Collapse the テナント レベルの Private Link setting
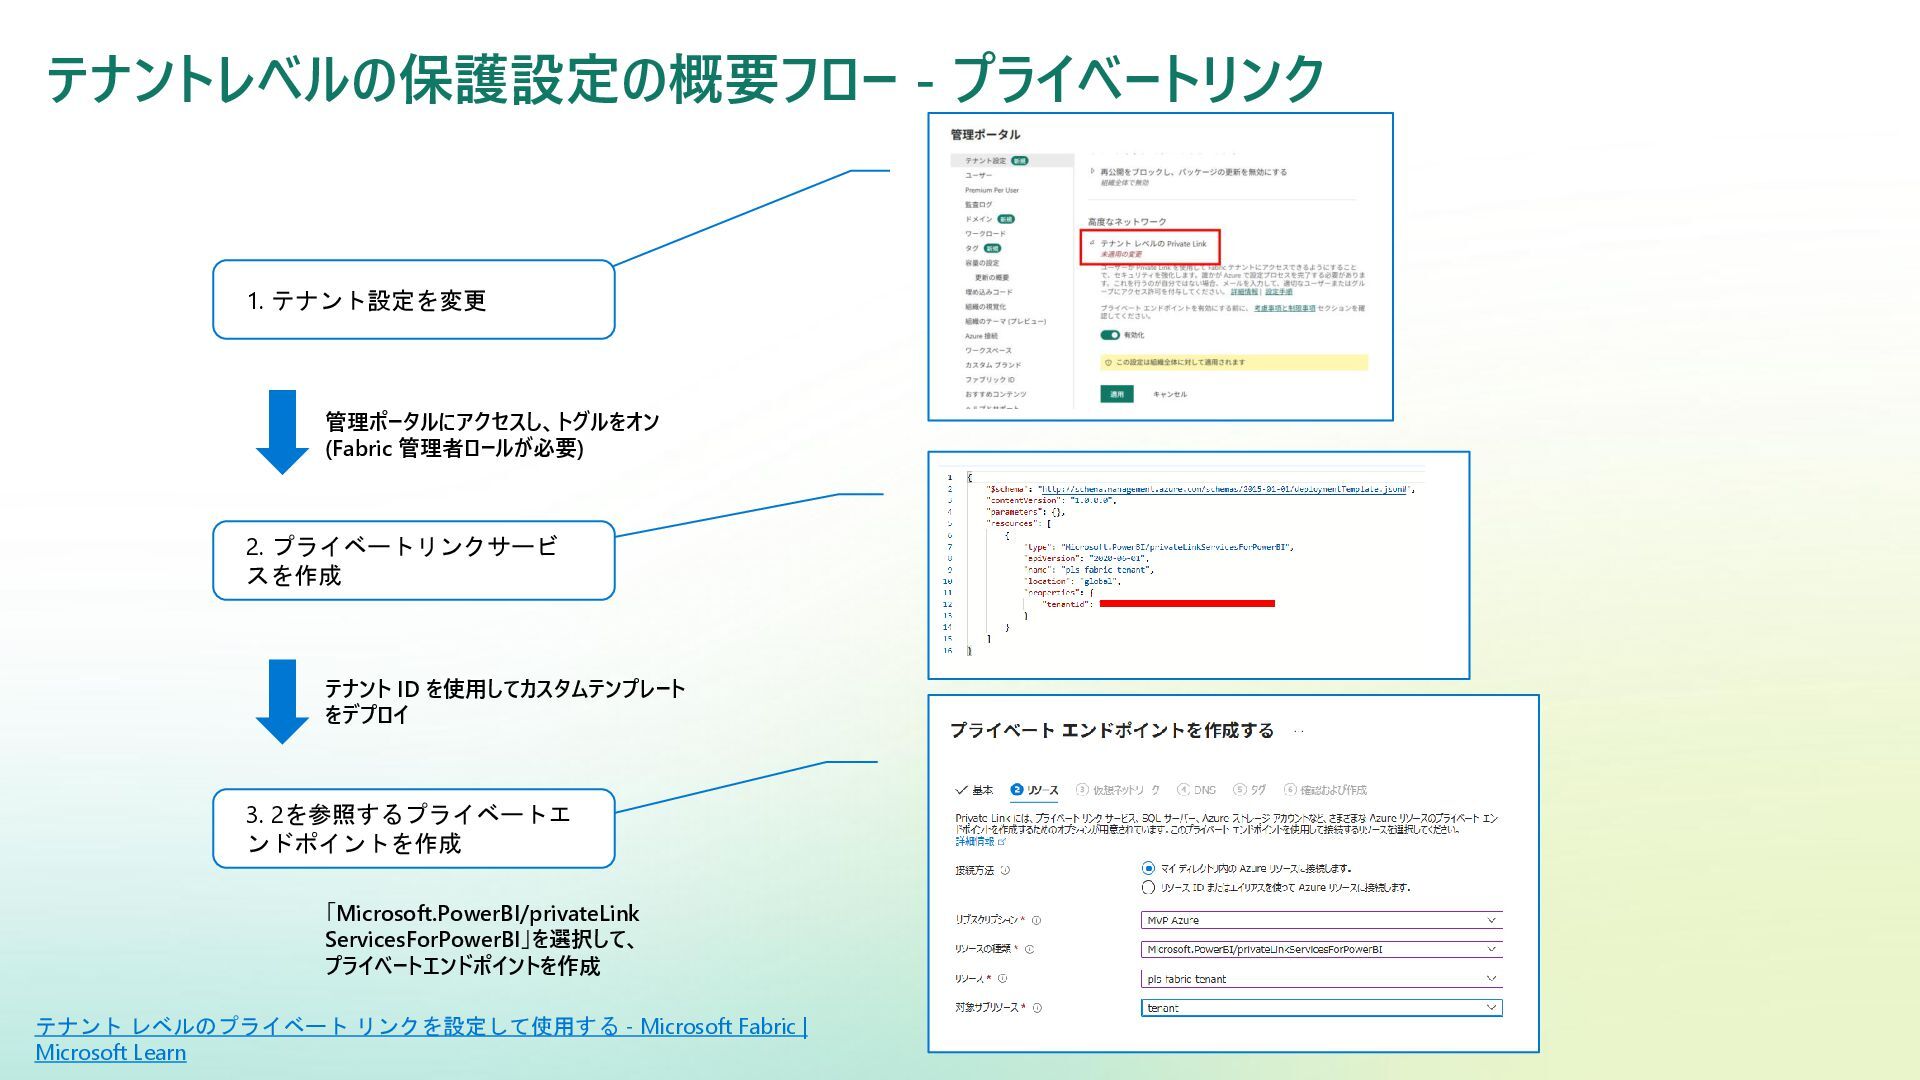 (x=1092, y=243)
